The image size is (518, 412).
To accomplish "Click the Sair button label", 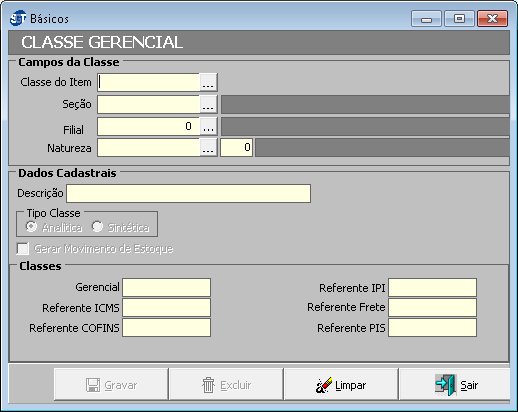I will [x=469, y=385].
